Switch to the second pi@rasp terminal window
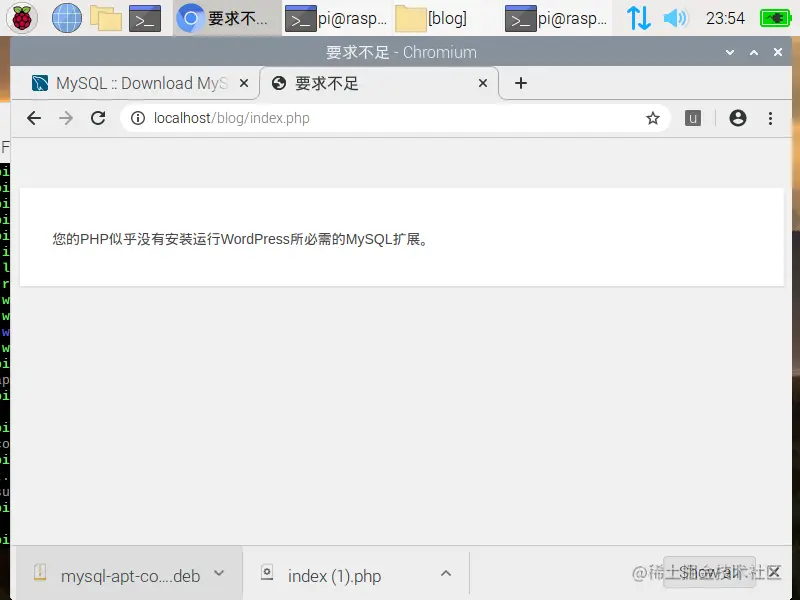This screenshot has width=800, height=600. click(x=557, y=18)
